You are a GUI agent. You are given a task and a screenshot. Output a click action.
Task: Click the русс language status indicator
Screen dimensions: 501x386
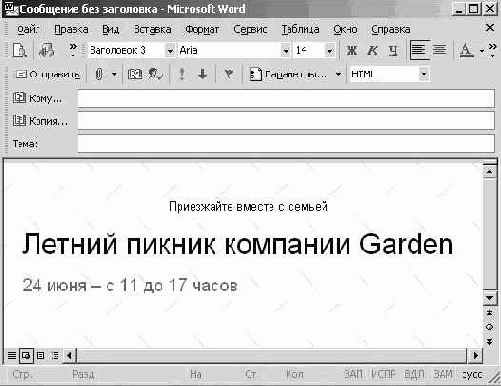(x=472, y=374)
